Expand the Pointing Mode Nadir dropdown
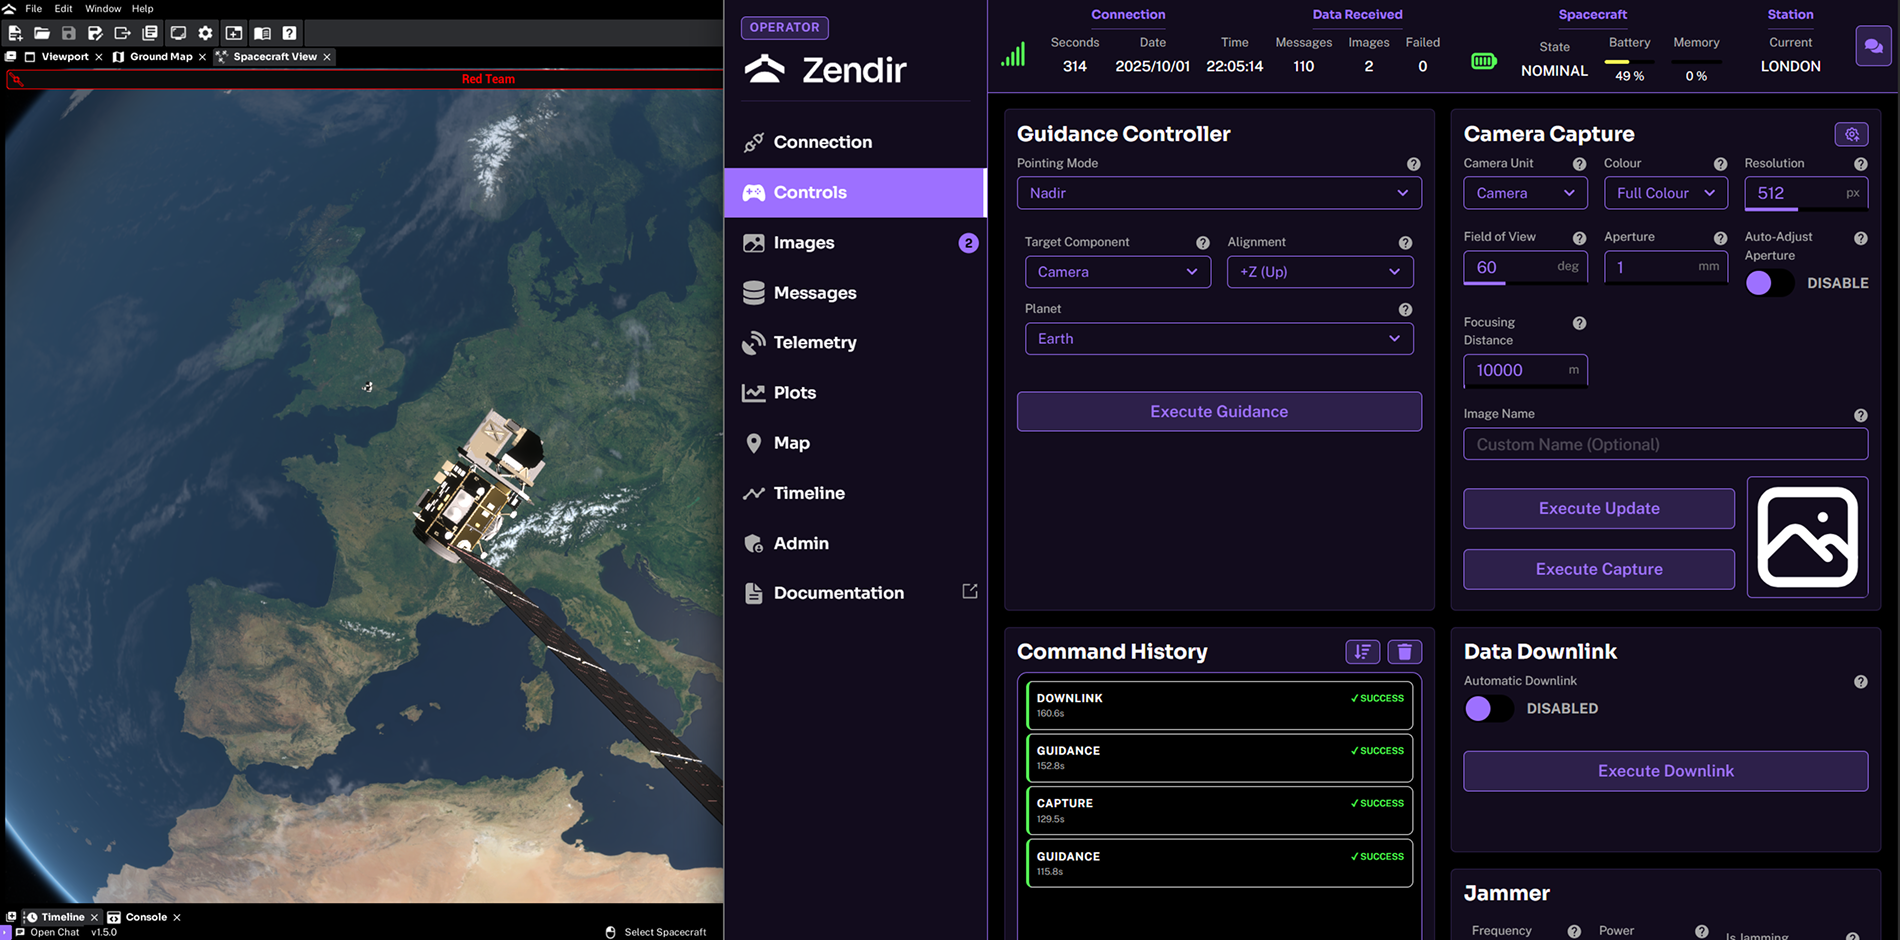This screenshot has width=1900, height=940. (1218, 193)
